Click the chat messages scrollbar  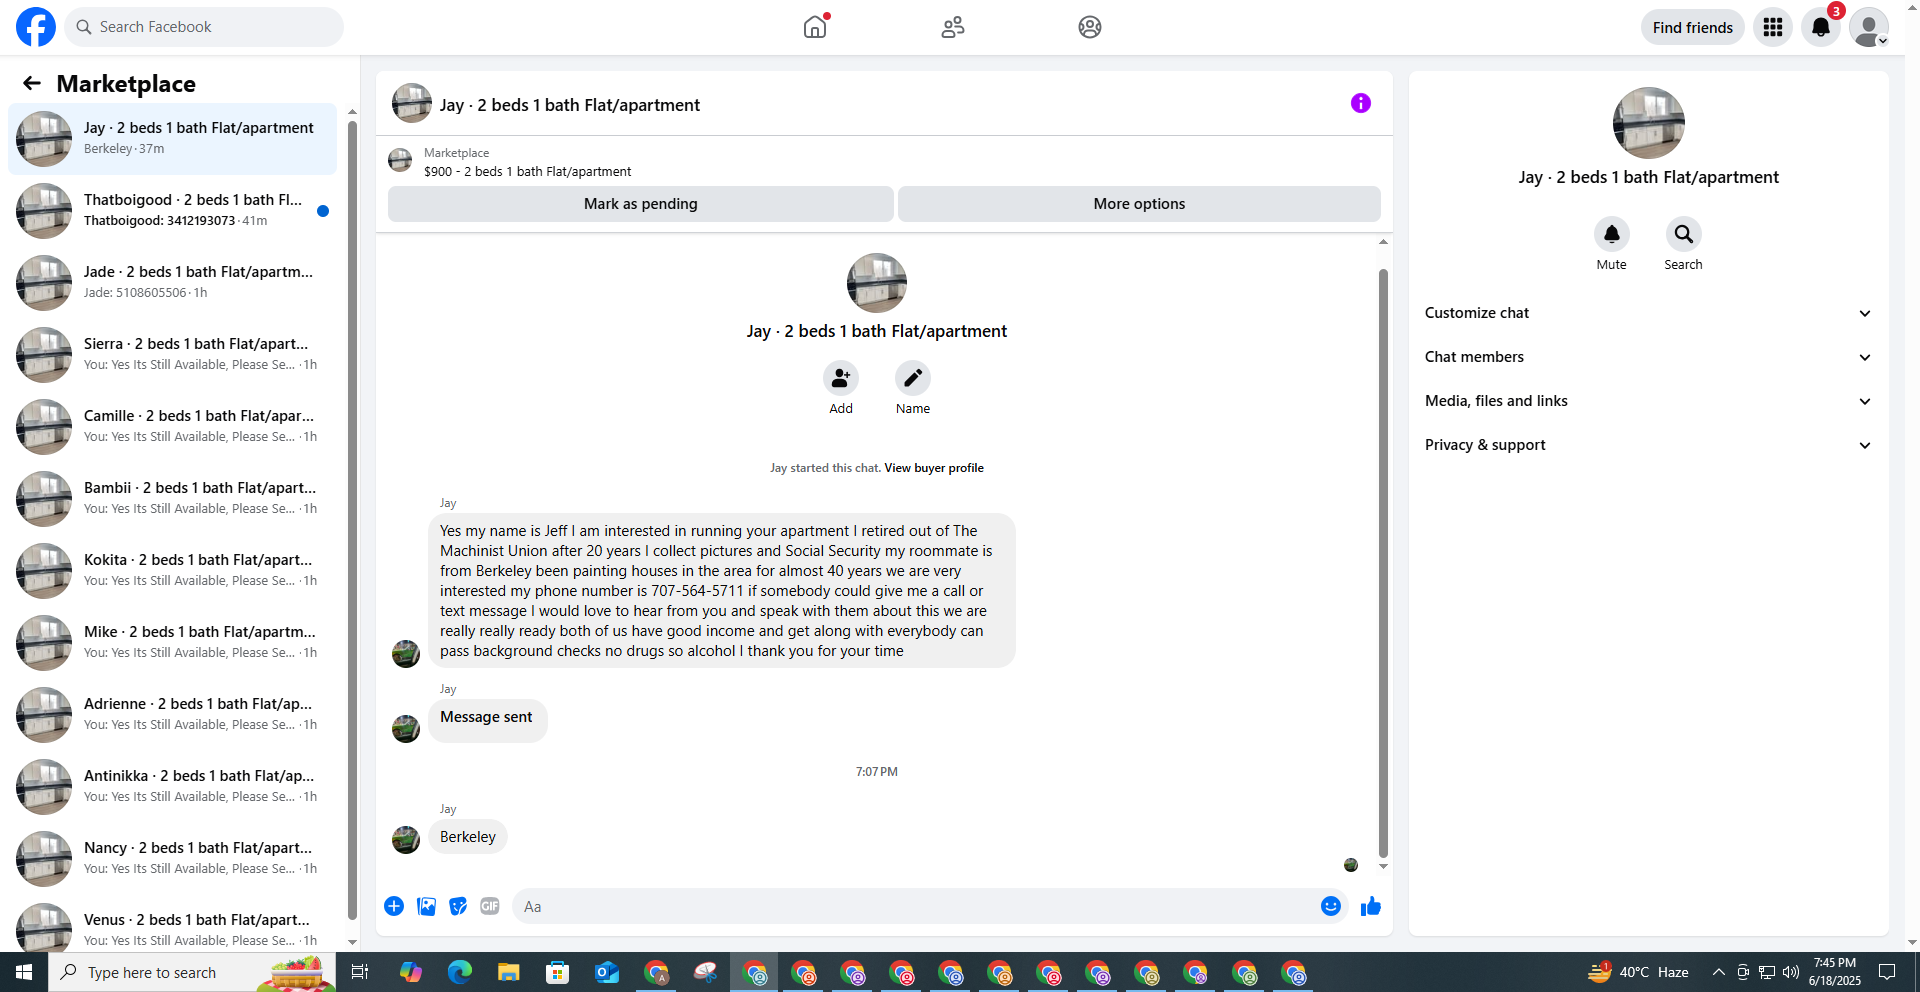1383,562
